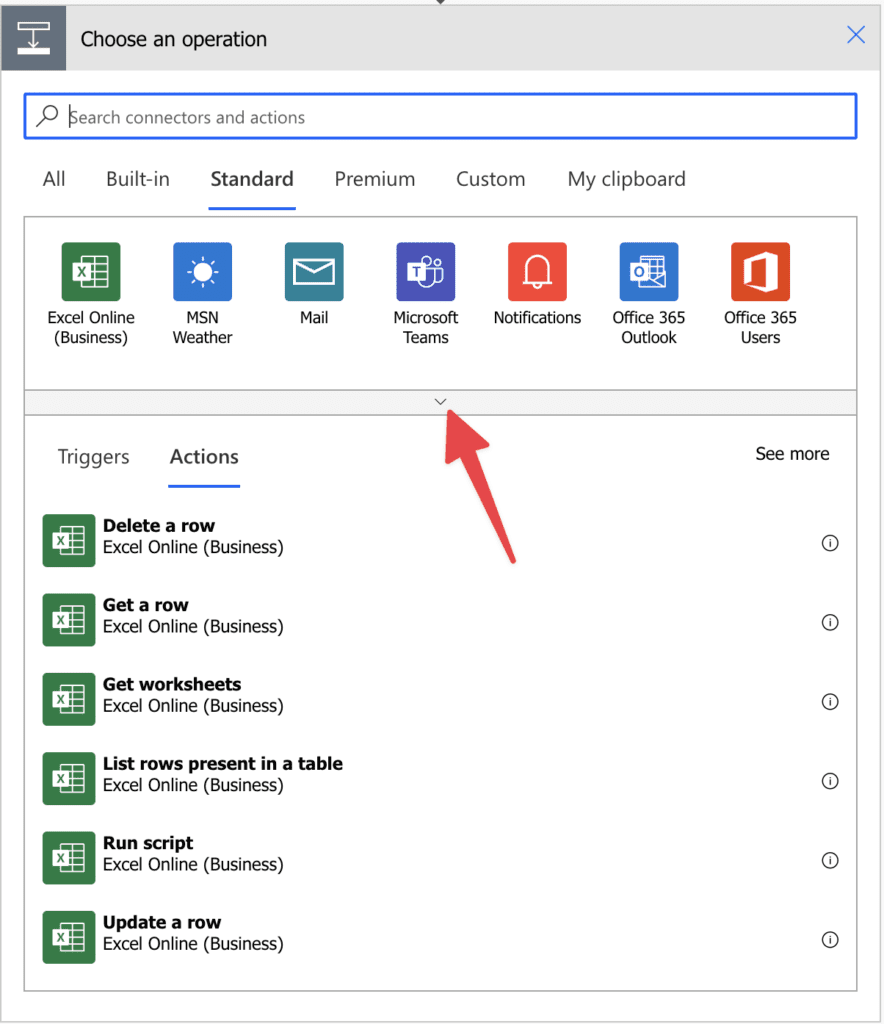Screen dimensions: 884x1024
Task: View info for the Run script action
Action: [830, 860]
